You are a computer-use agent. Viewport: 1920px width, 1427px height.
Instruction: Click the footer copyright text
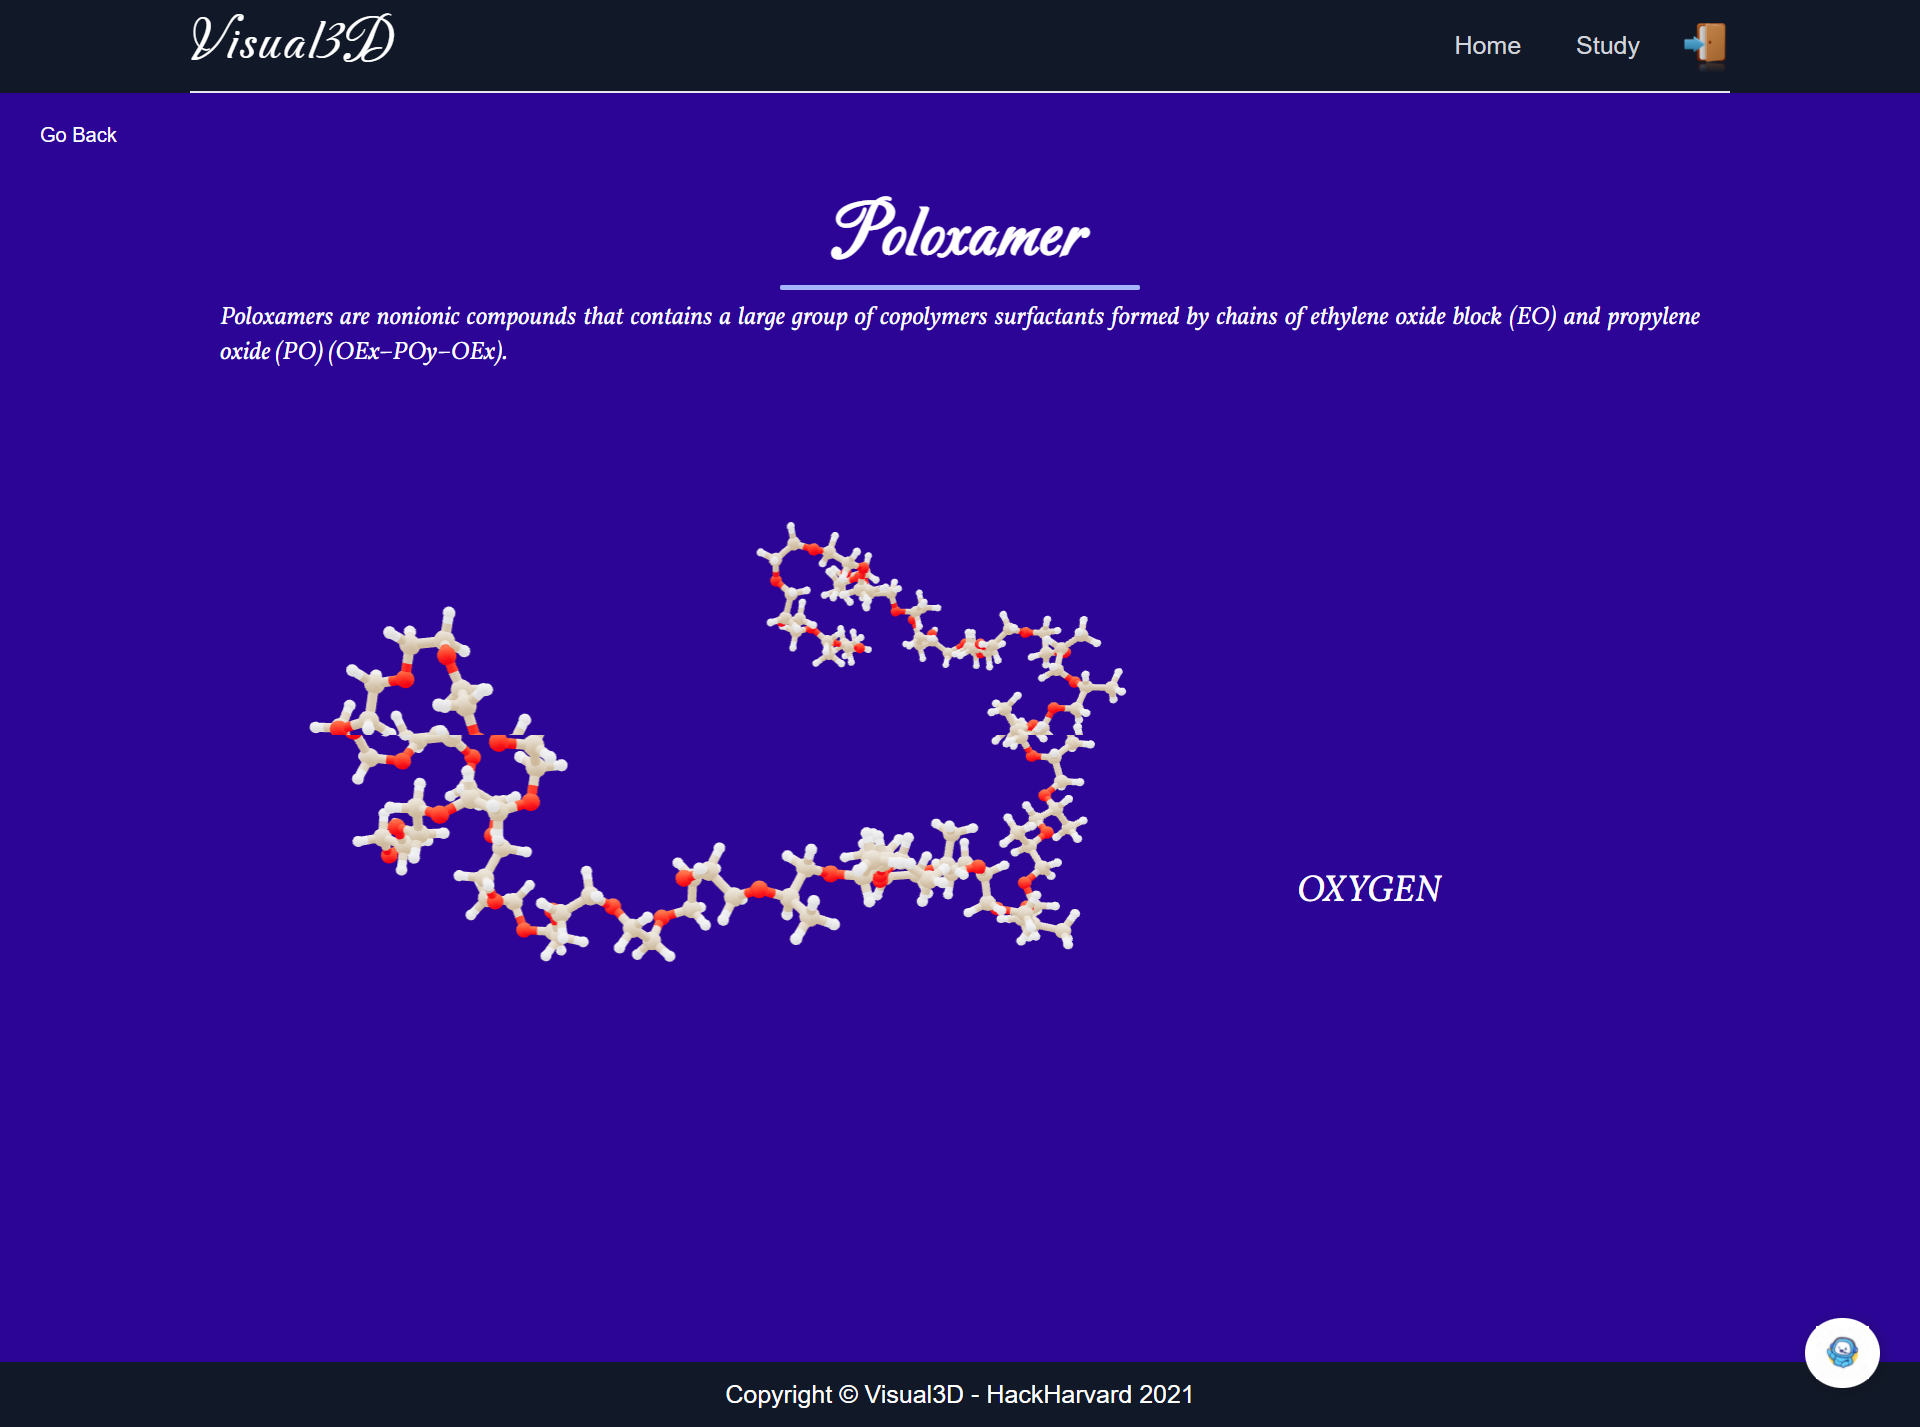959,1394
